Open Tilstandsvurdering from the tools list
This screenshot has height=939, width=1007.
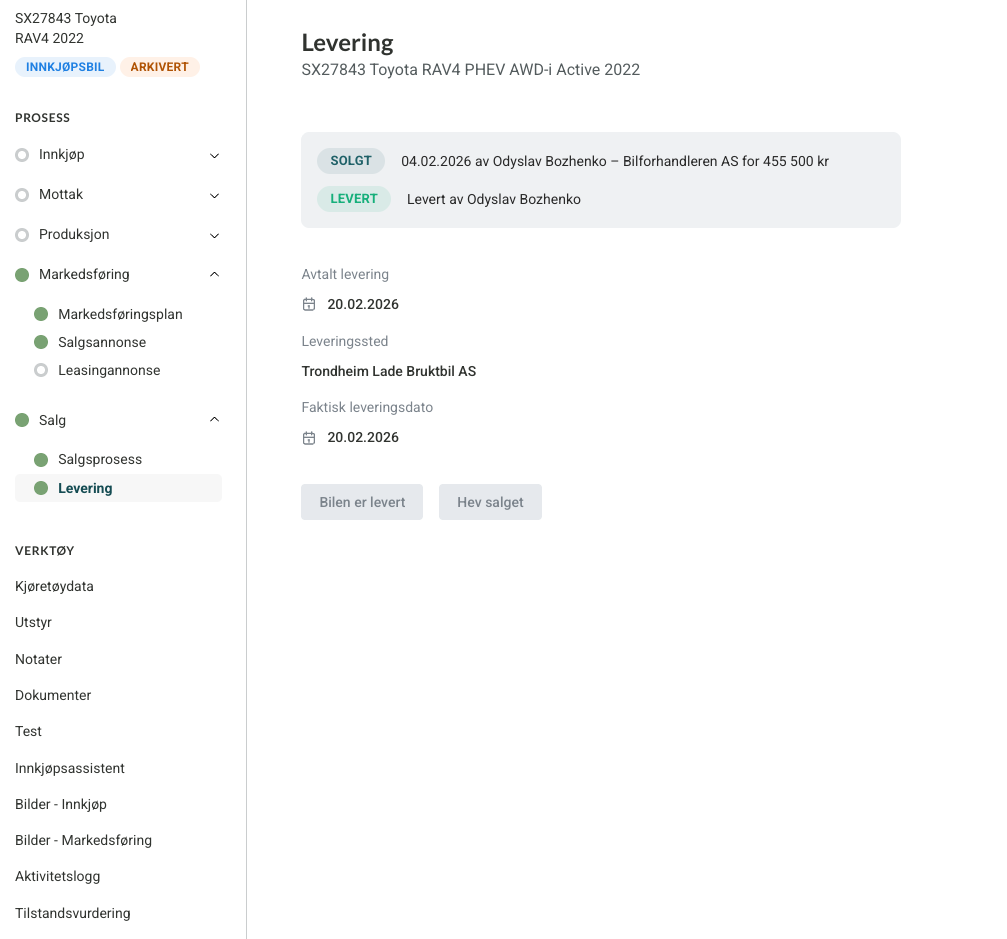tap(72, 913)
